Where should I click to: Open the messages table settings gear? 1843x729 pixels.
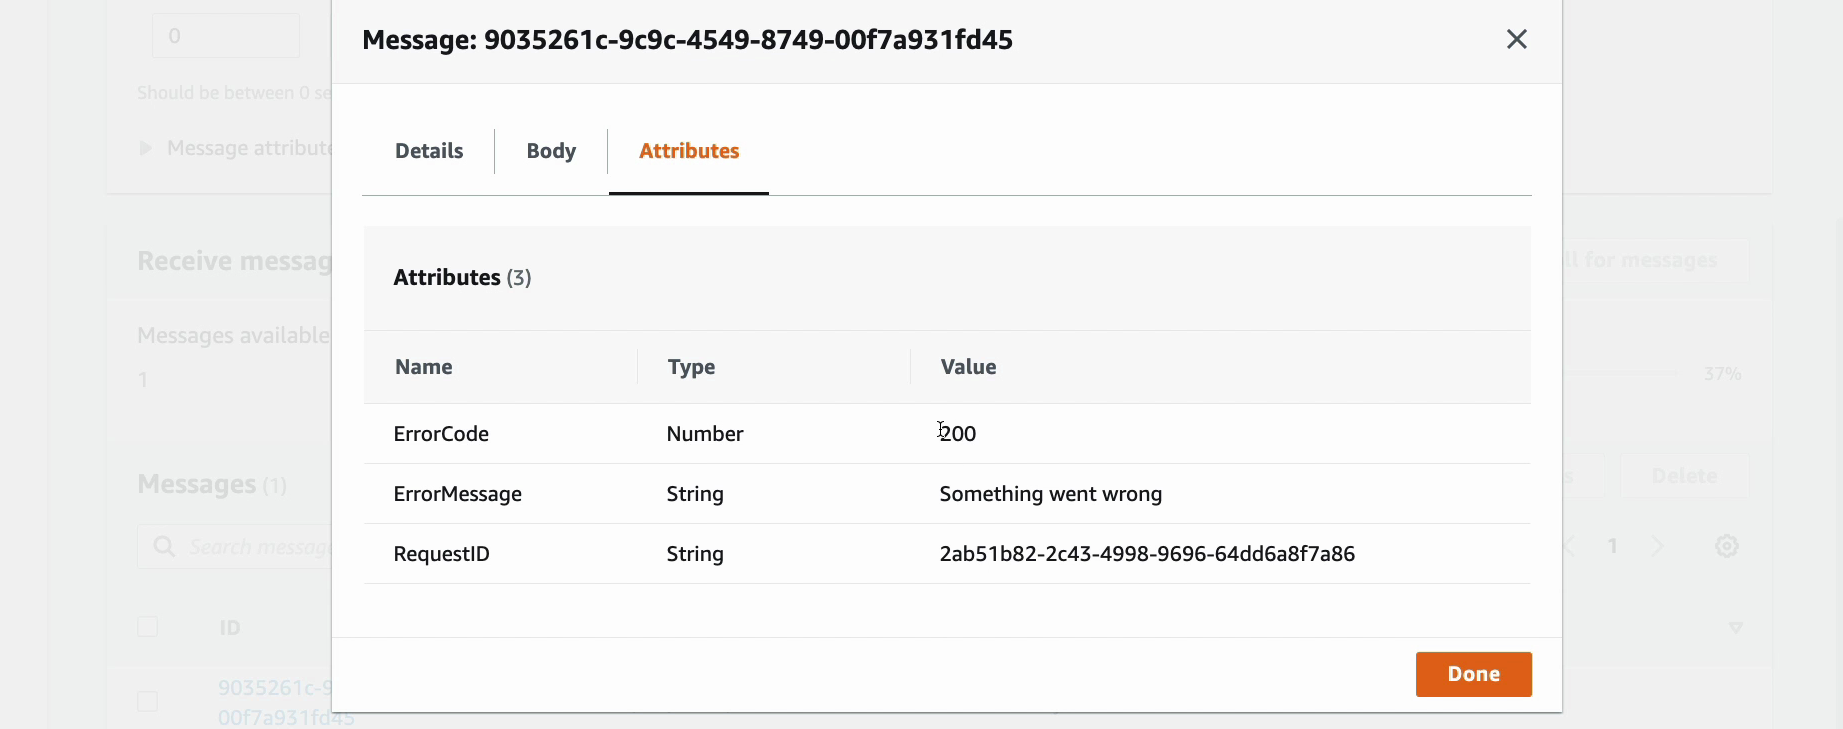(1727, 546)
